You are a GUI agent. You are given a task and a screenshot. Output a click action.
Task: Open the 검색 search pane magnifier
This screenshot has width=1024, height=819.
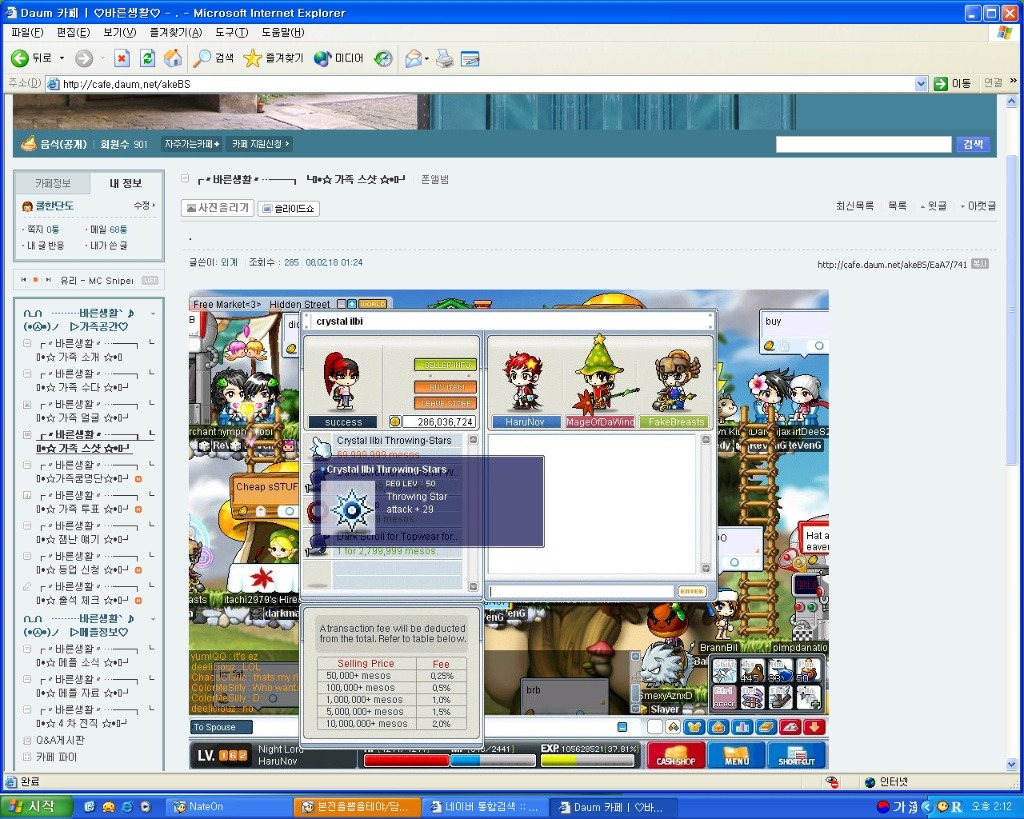click(214, 58)
